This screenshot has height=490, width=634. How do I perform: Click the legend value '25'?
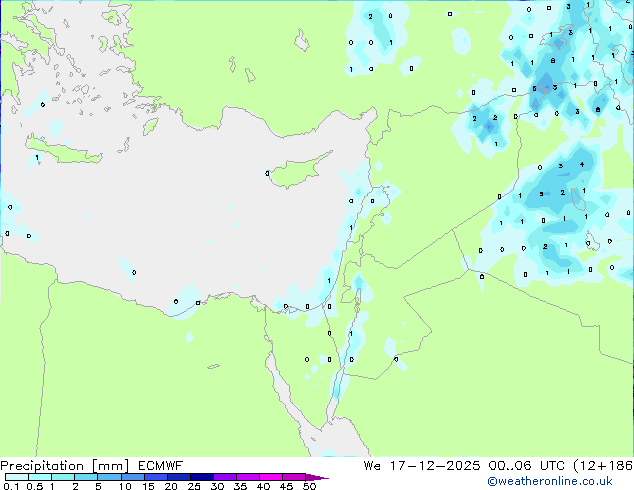tap(194, 486)
